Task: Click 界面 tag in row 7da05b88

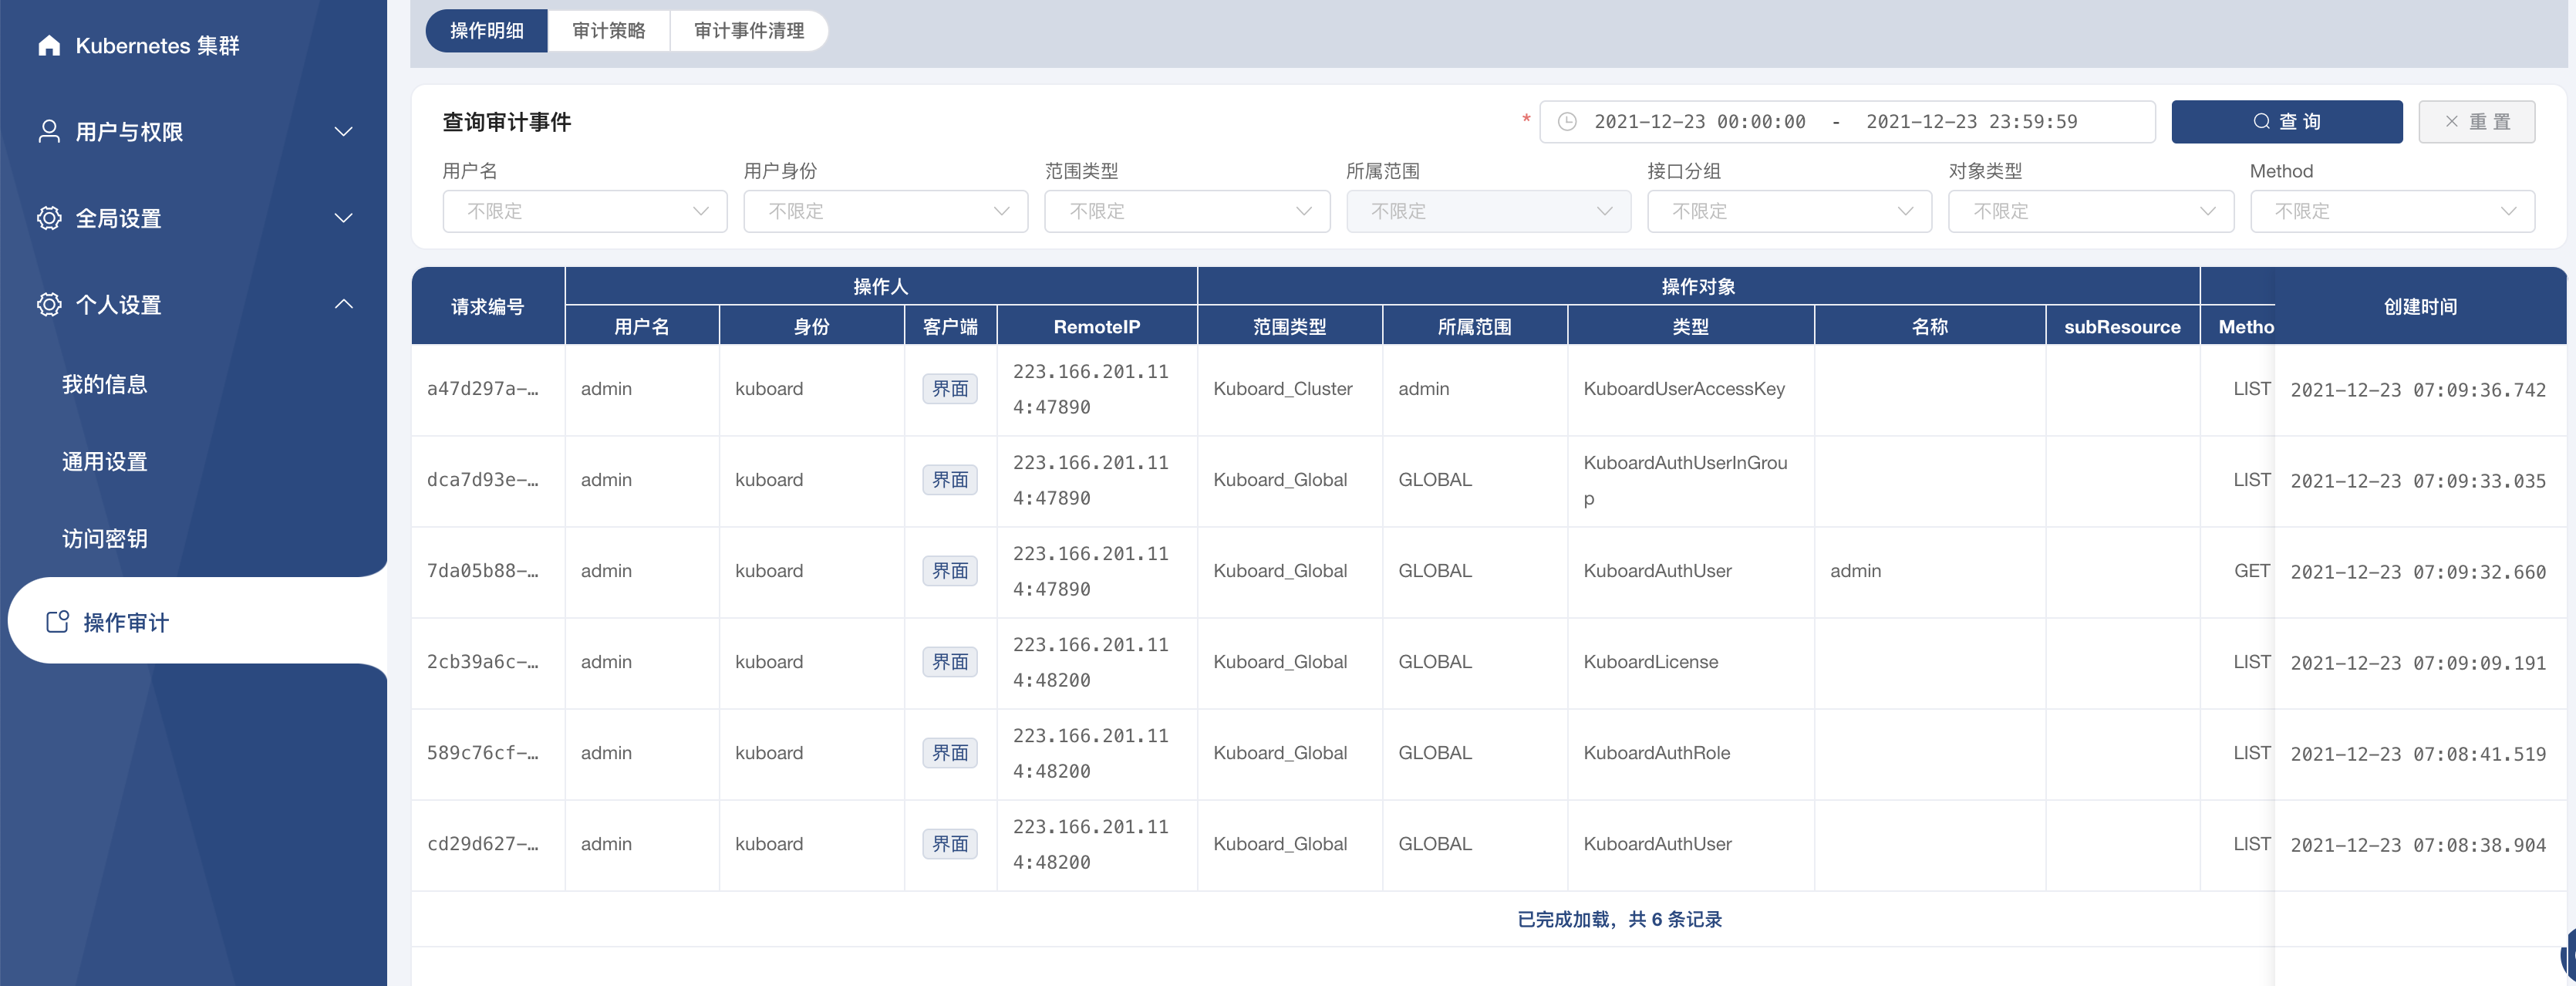Action: tap(950, 571)
